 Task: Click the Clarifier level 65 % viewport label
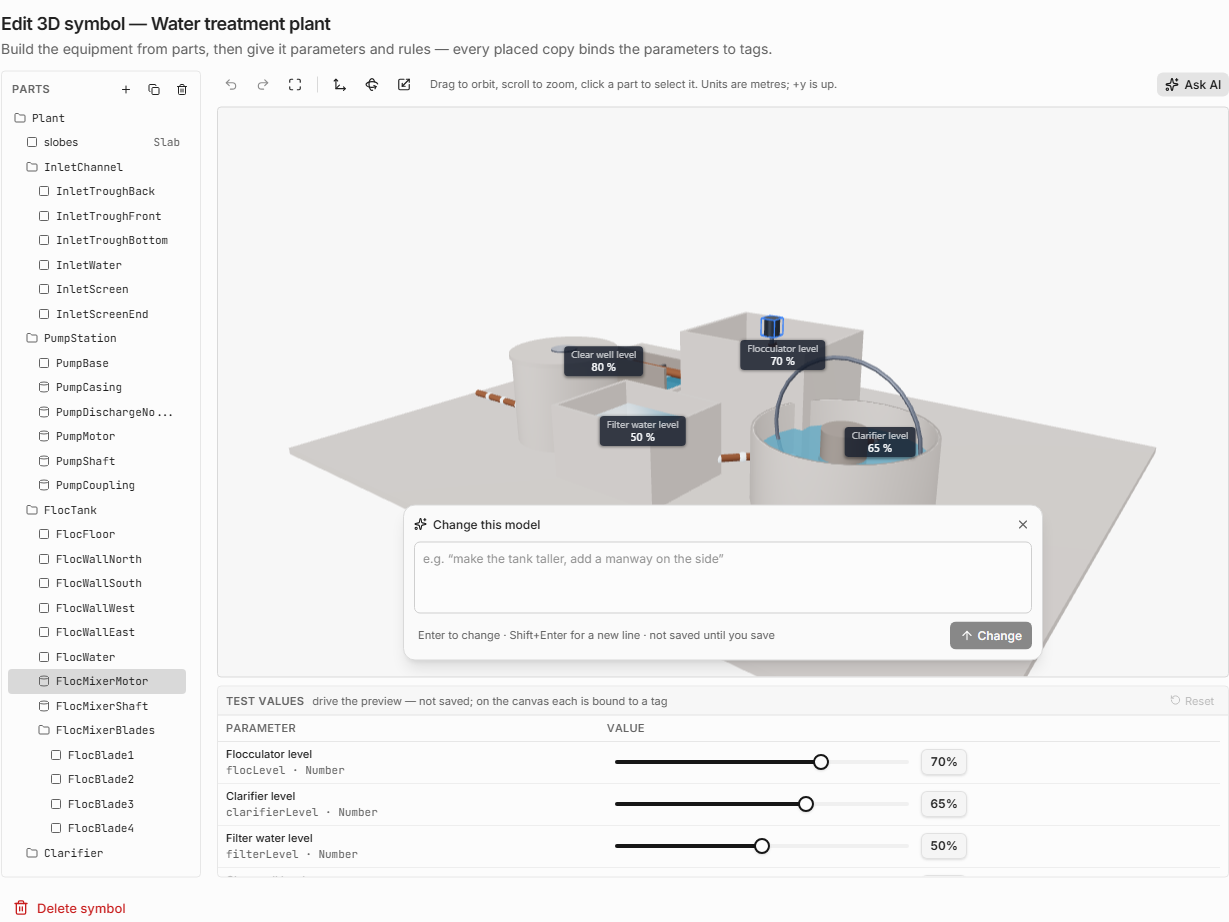(x=880, y=442)
